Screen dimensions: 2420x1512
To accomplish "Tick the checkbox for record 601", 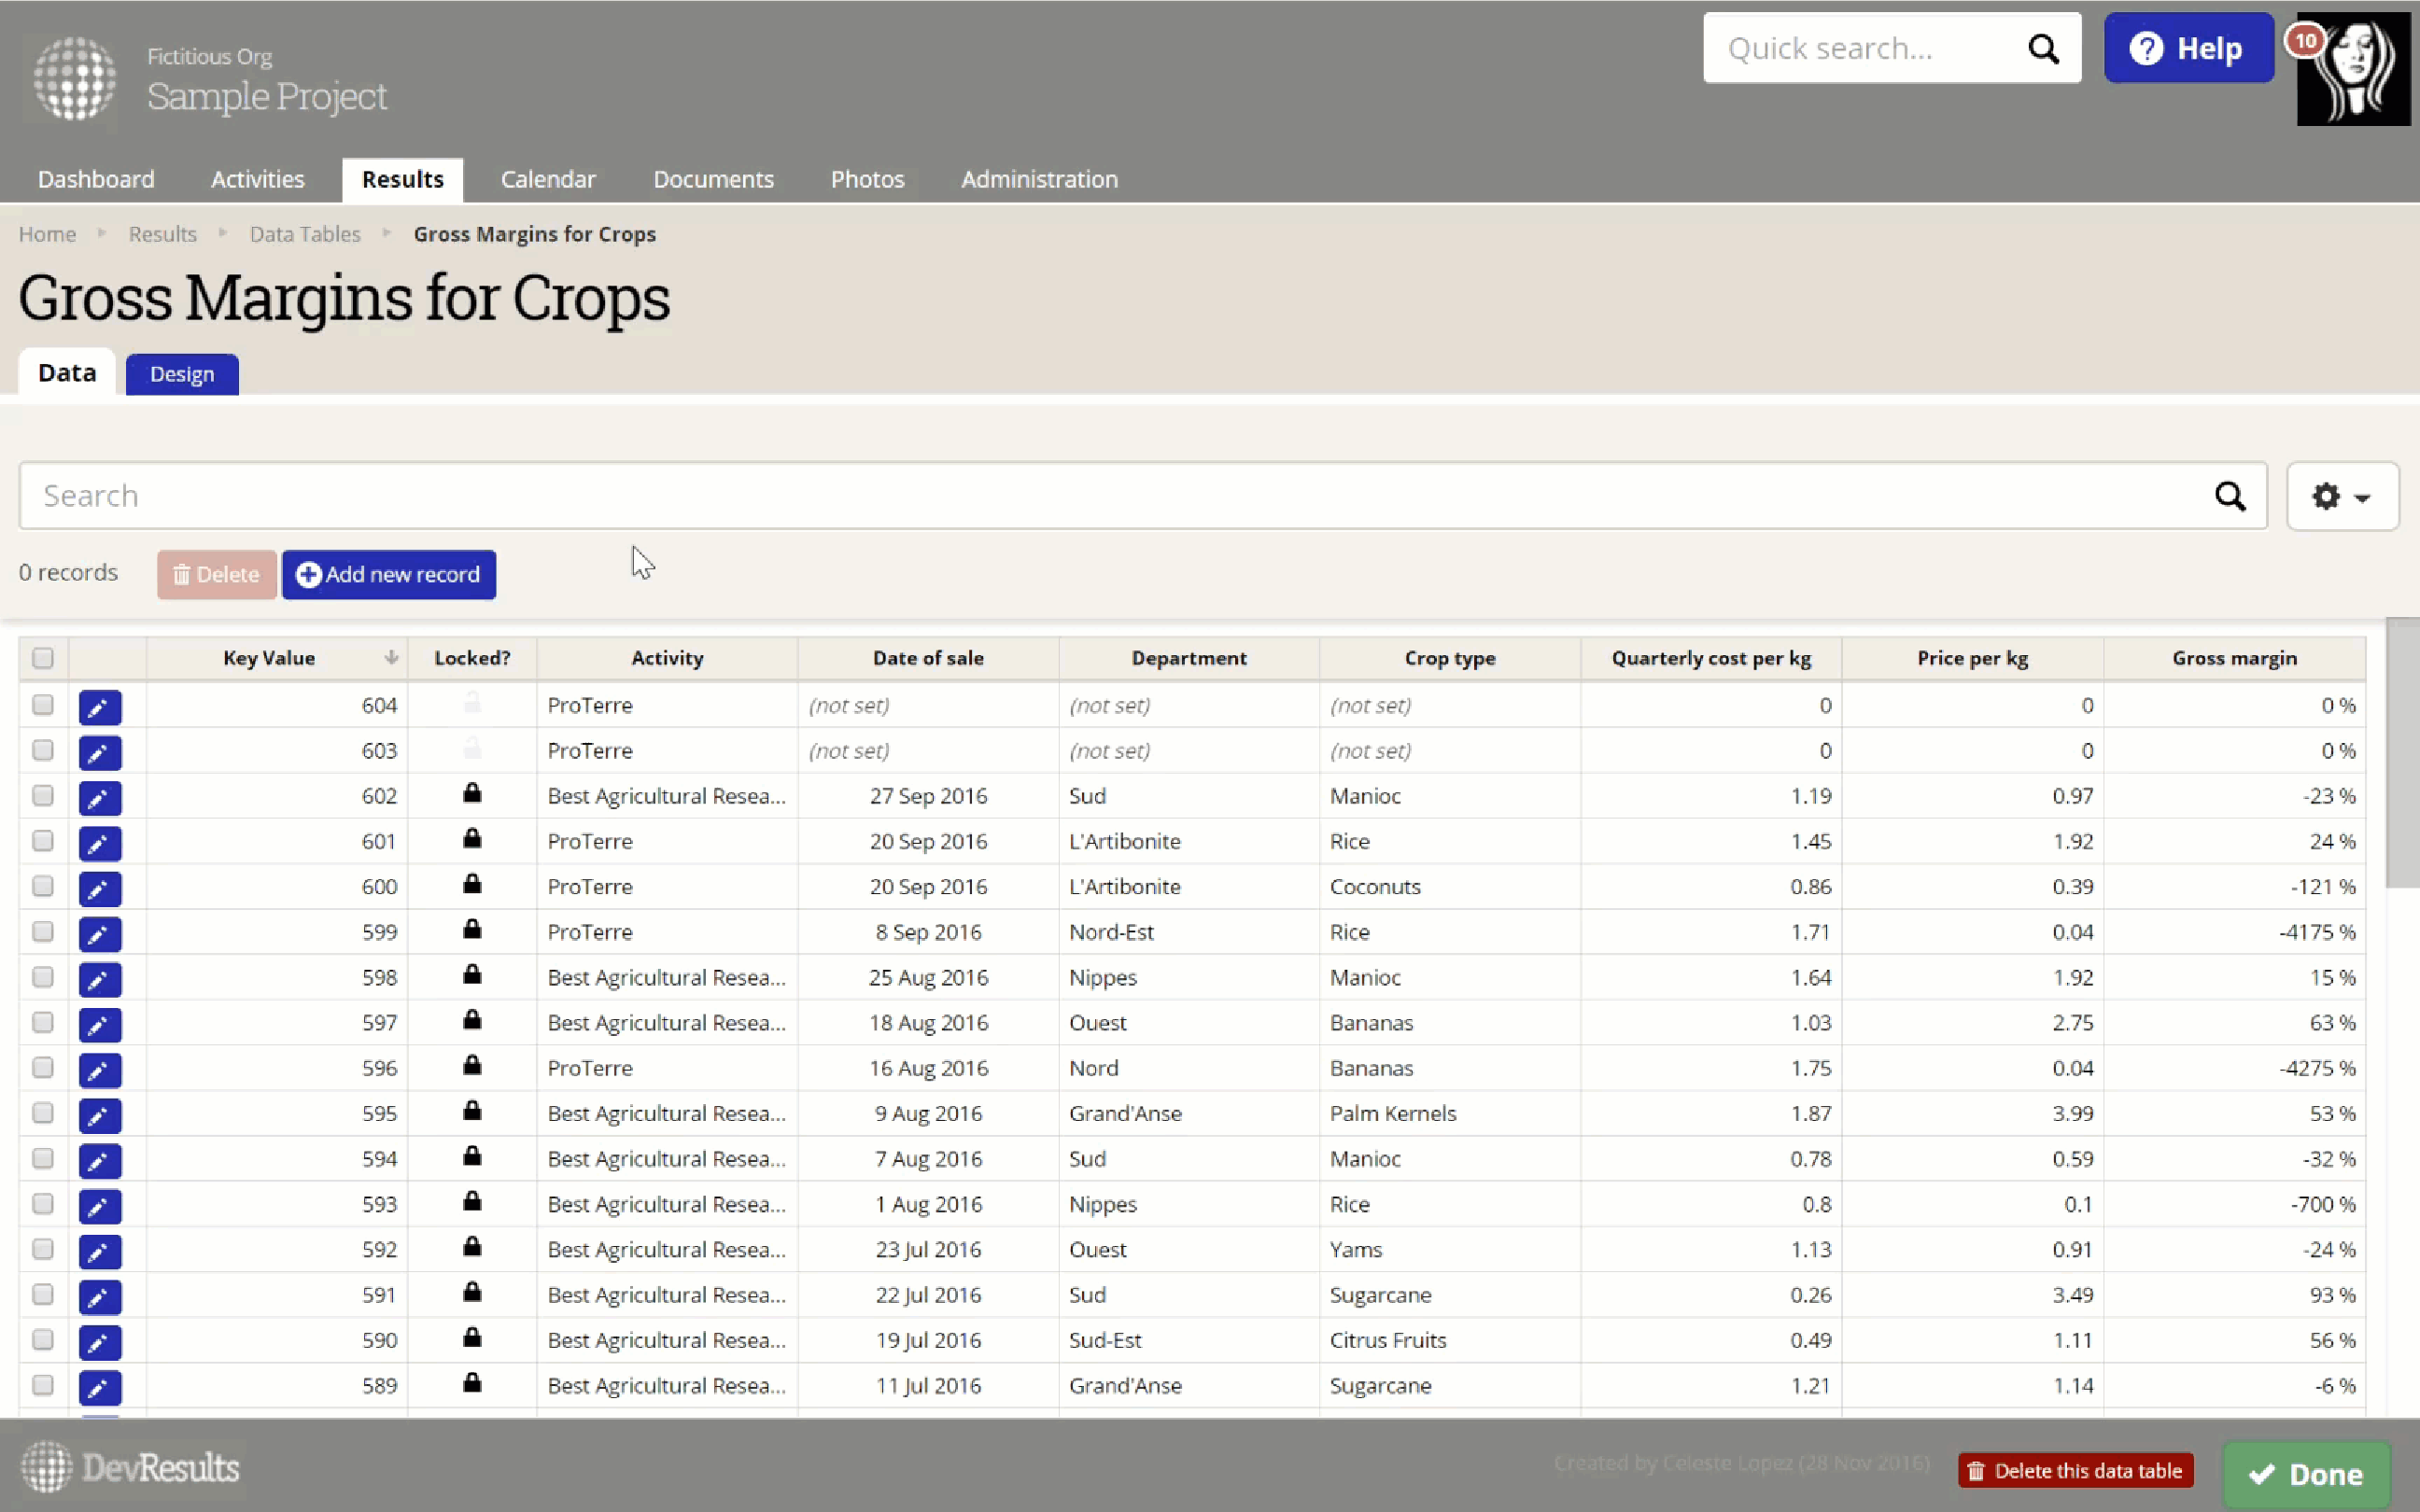I will pyautogui.click(x=43, y=841).
